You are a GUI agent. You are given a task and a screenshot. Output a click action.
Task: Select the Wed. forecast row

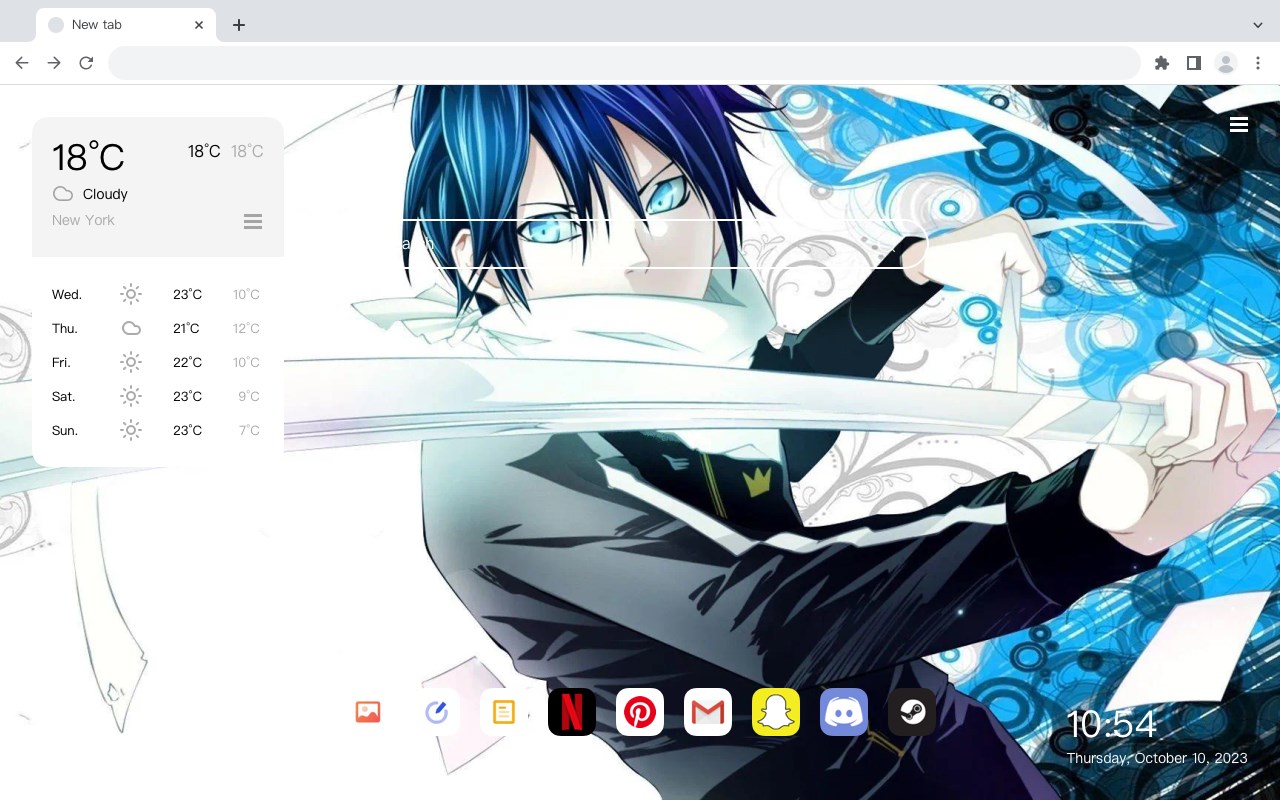[x=157, y=294]
